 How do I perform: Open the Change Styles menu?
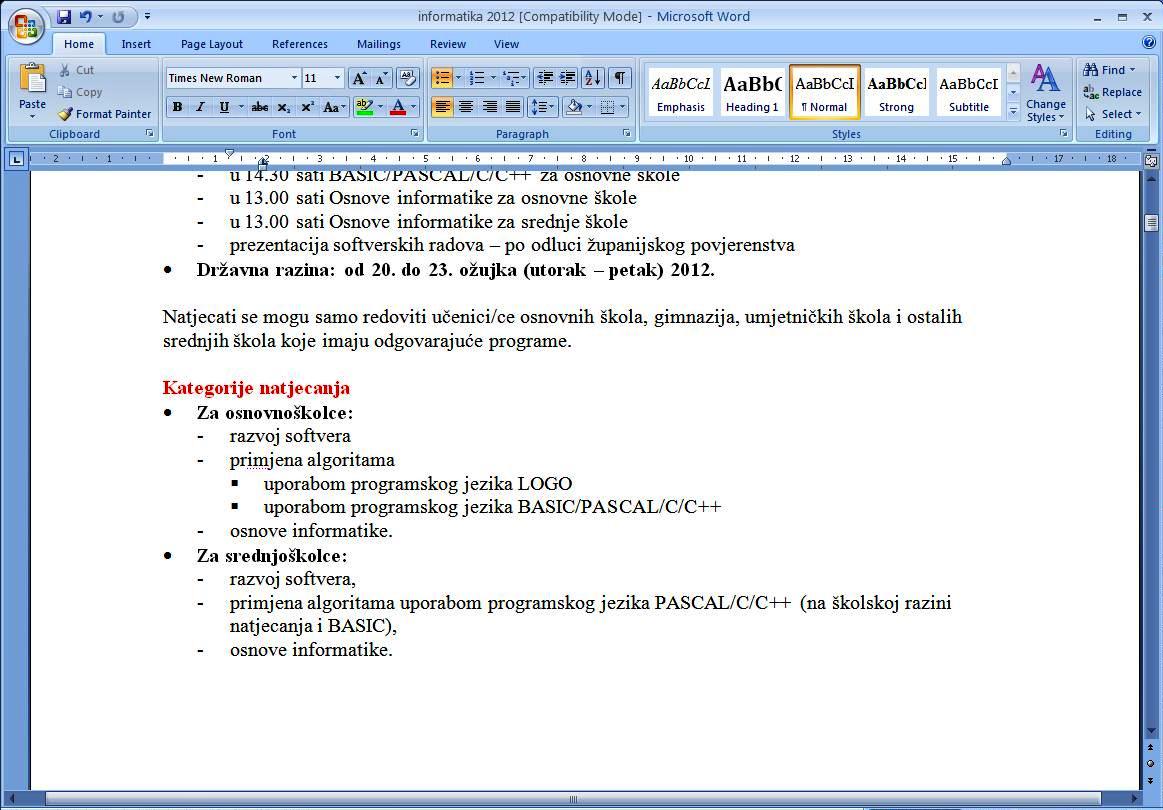[x=1045, y=93]
